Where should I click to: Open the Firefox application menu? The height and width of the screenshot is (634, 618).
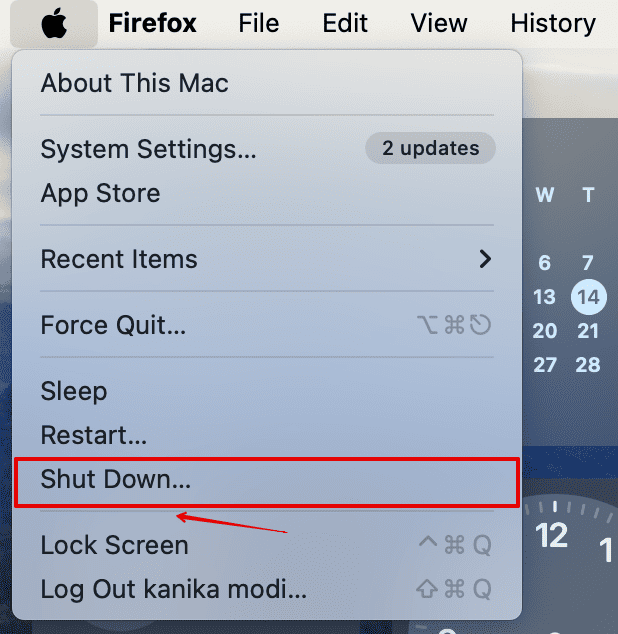(152, 23)
